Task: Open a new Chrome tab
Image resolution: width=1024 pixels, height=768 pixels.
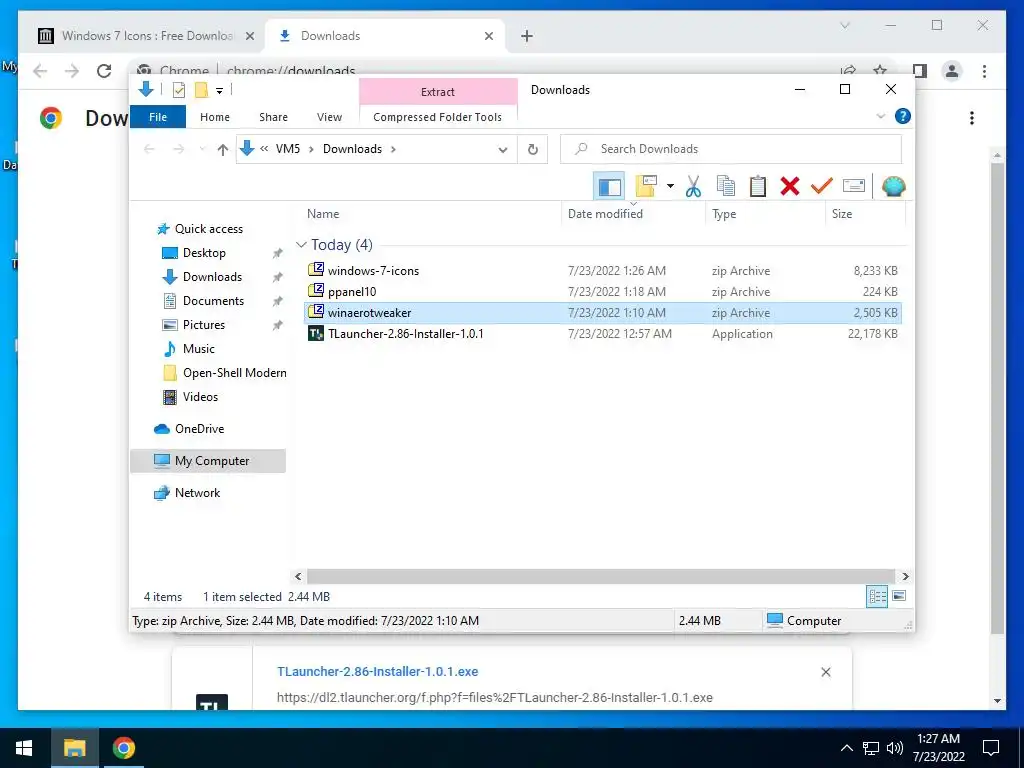Action: point(526,36)
